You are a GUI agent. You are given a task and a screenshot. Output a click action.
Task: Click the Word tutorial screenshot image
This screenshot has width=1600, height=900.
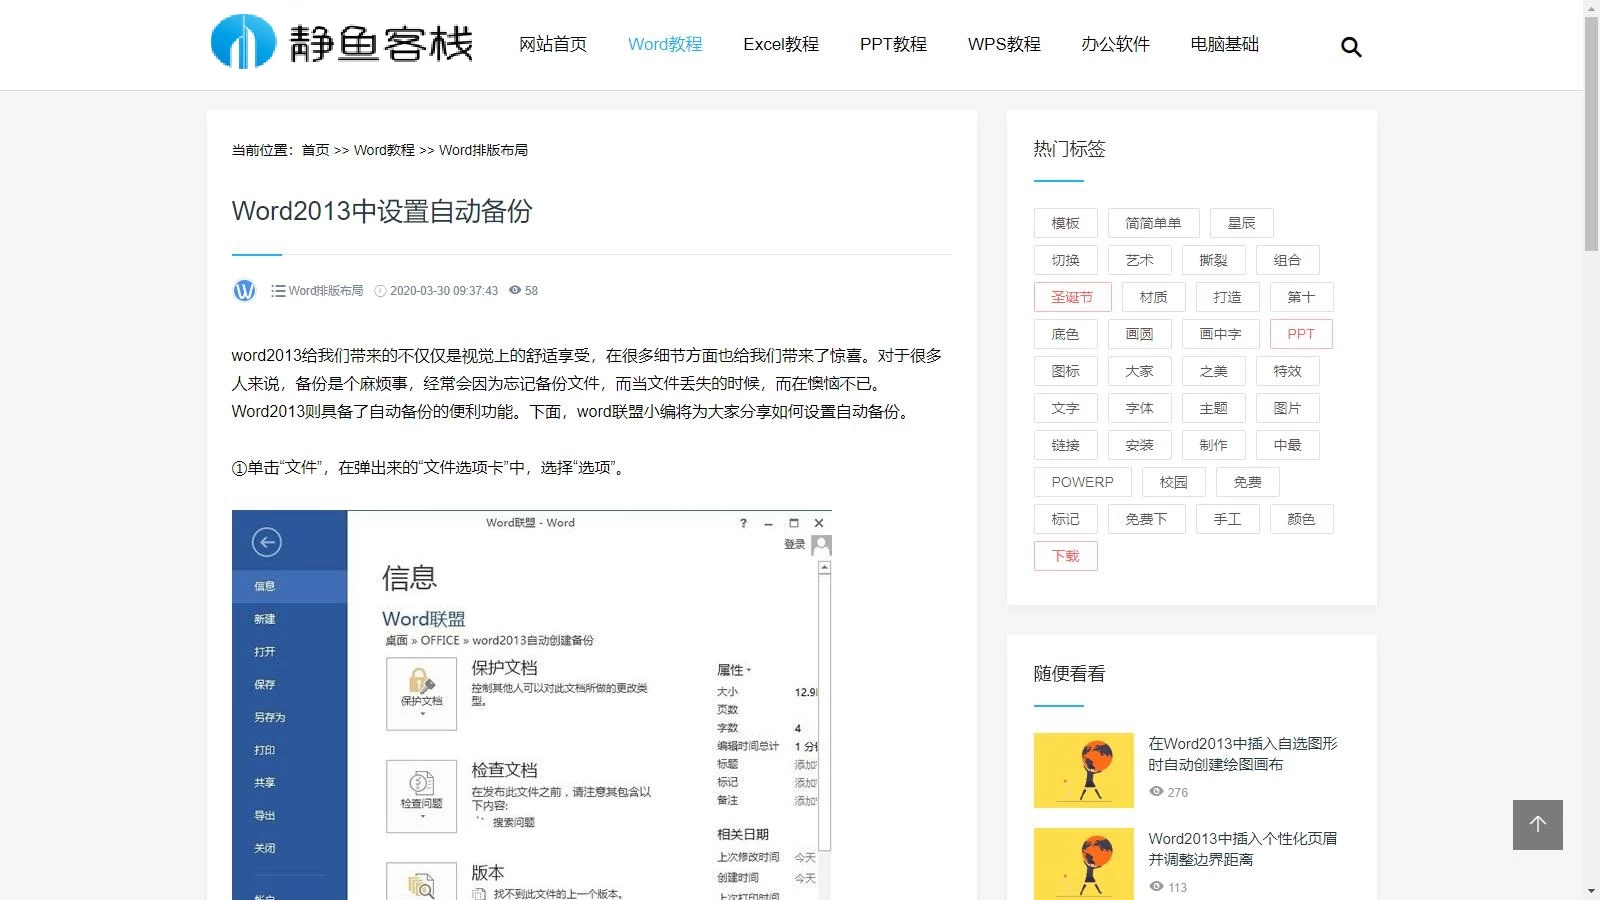point(531,704)
